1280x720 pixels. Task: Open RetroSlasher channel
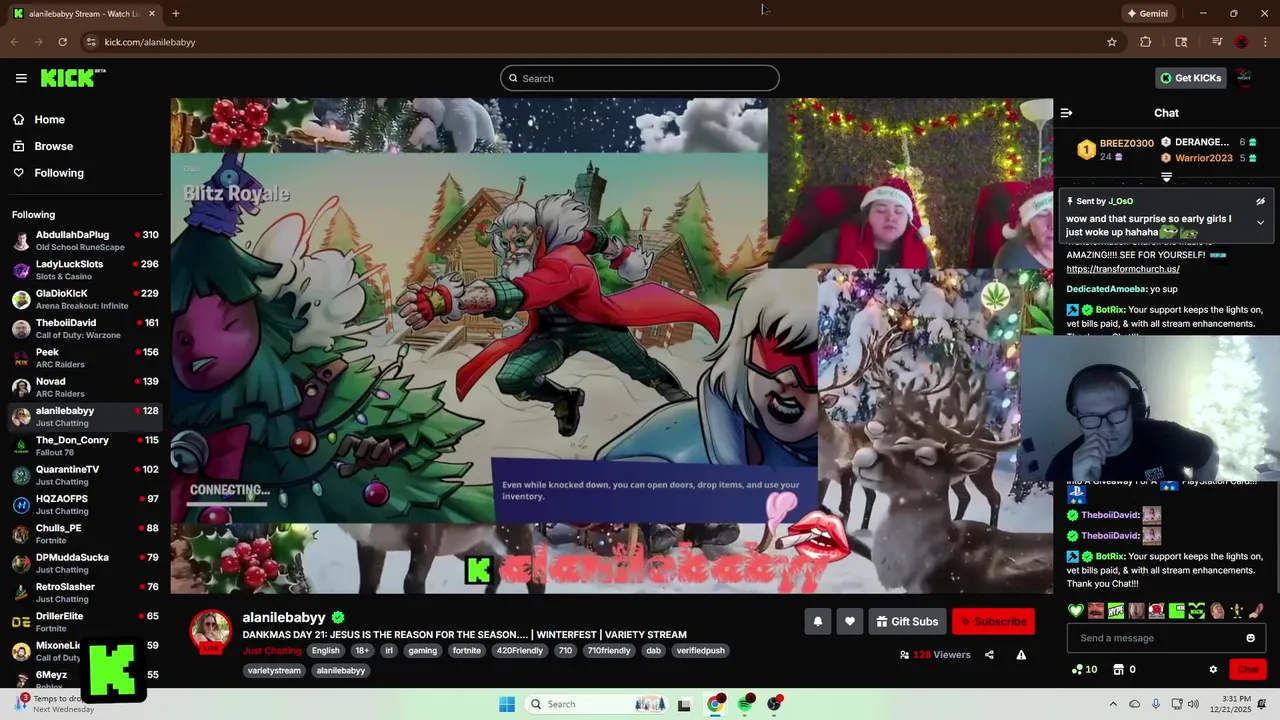click(x=86, y=592)
